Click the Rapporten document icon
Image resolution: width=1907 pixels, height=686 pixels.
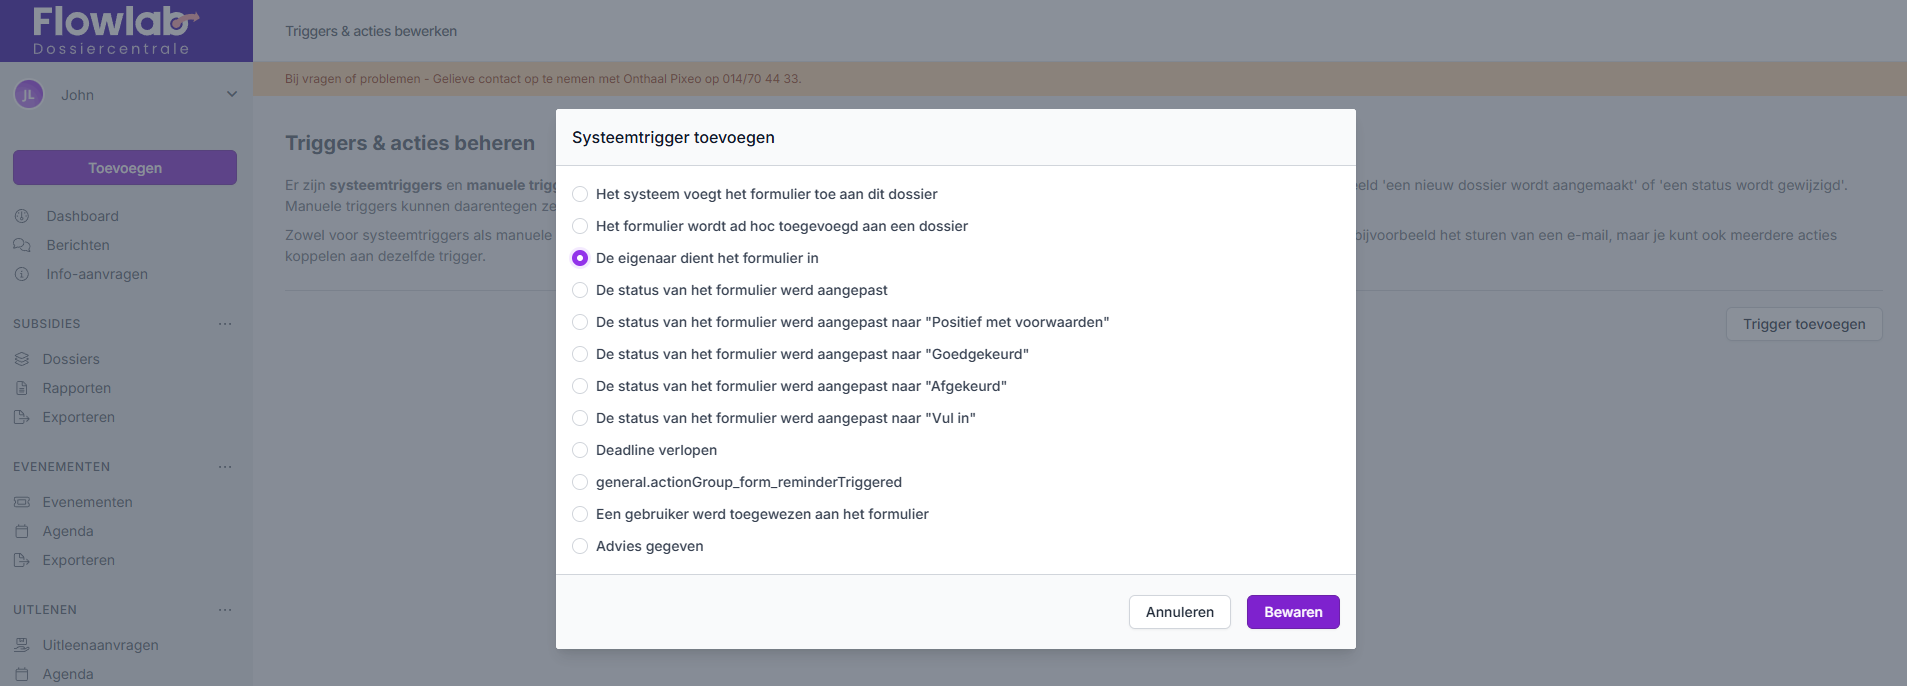pos(22,388)
